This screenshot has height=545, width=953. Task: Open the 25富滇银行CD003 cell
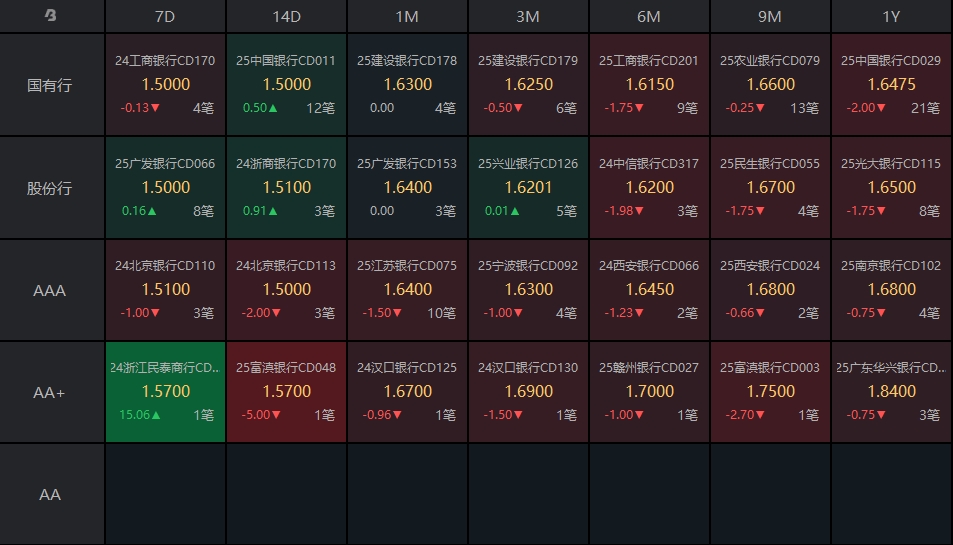pos(770,392)
